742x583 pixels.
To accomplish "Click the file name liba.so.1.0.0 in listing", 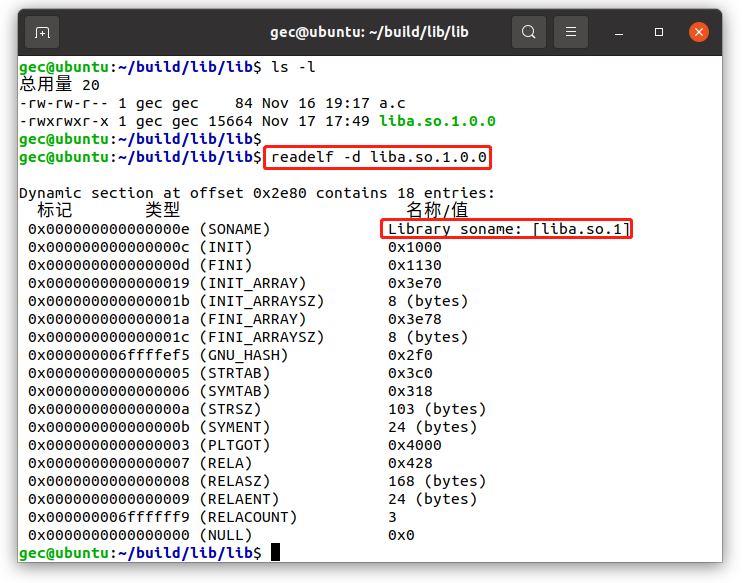I will point(437,121).
